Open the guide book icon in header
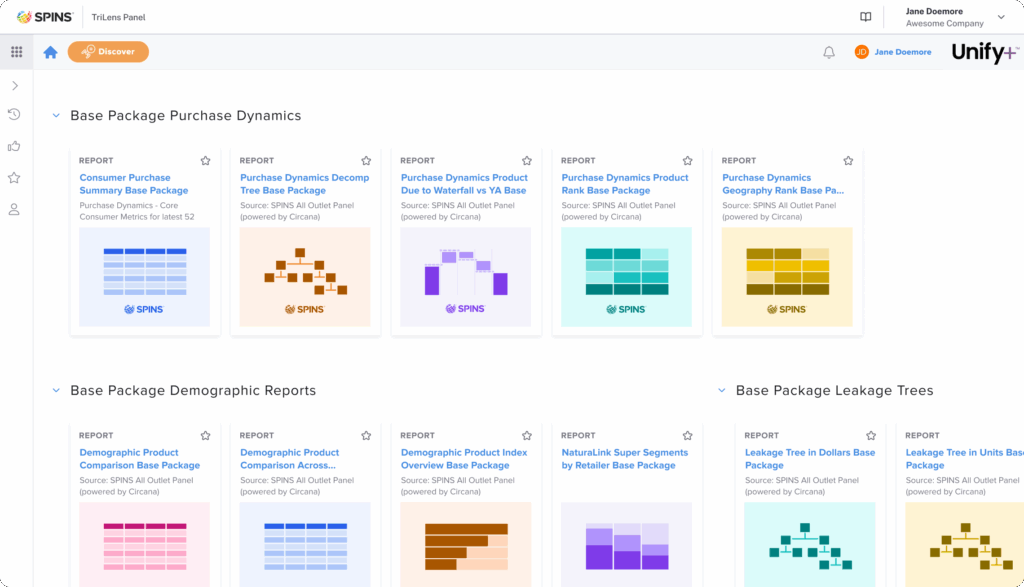 pos(866,17)
